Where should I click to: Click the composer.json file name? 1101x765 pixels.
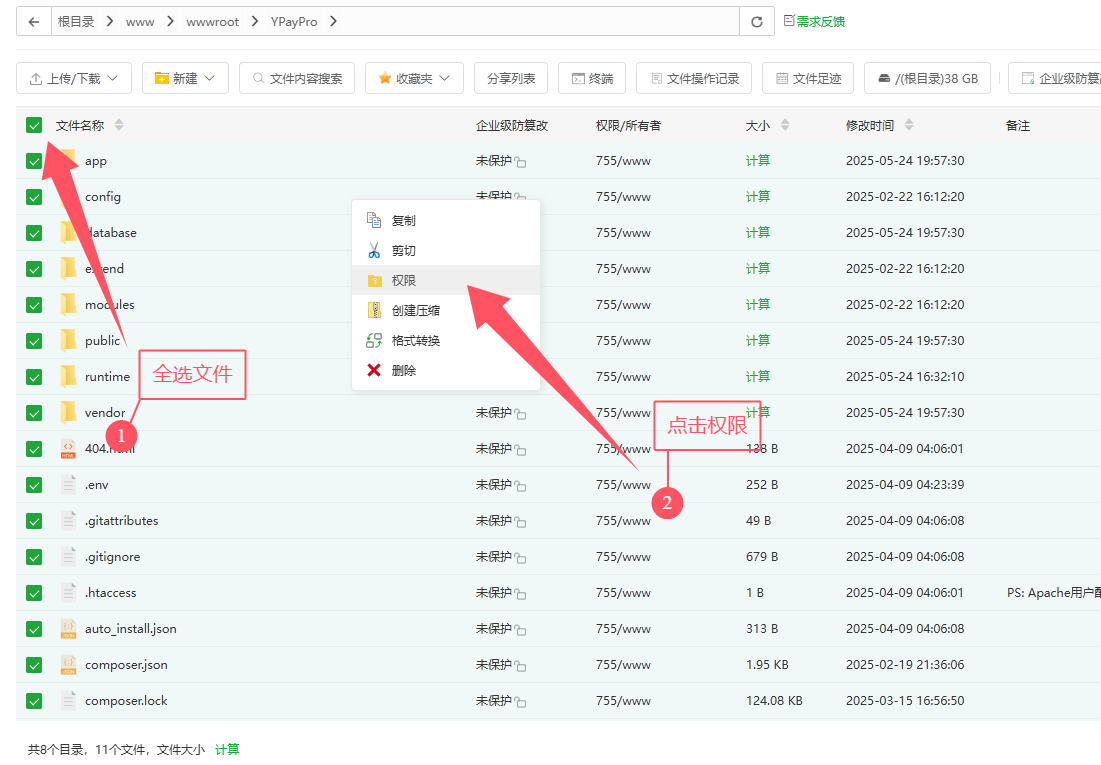click(x=126, y=665)
